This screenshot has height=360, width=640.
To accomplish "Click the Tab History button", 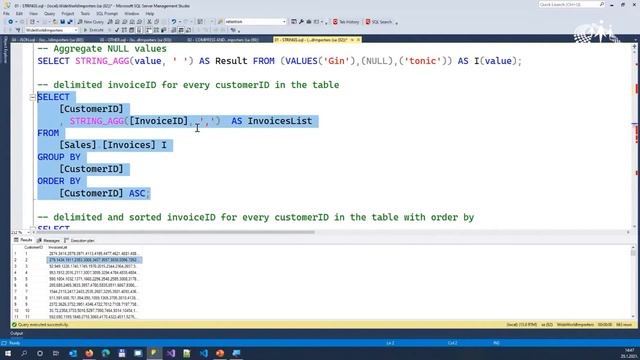I will pyautogui.click(x=346, y=22).
